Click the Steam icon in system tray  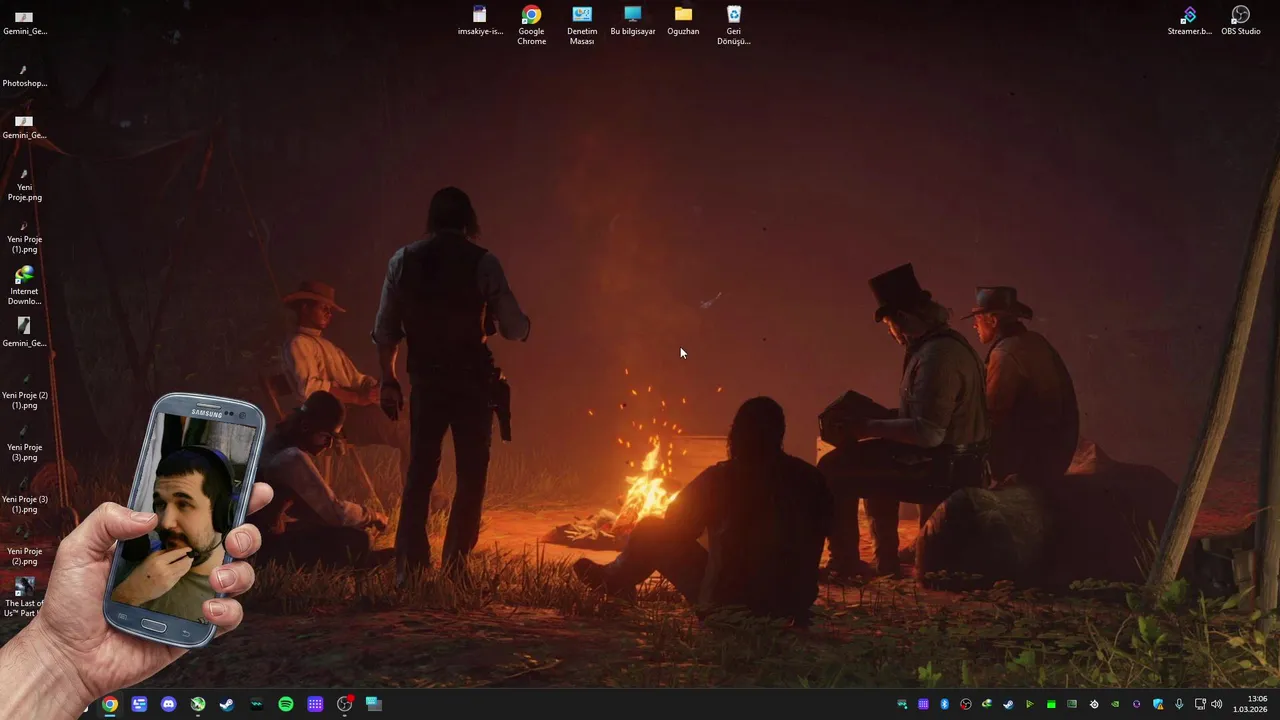pos(1008,704)
